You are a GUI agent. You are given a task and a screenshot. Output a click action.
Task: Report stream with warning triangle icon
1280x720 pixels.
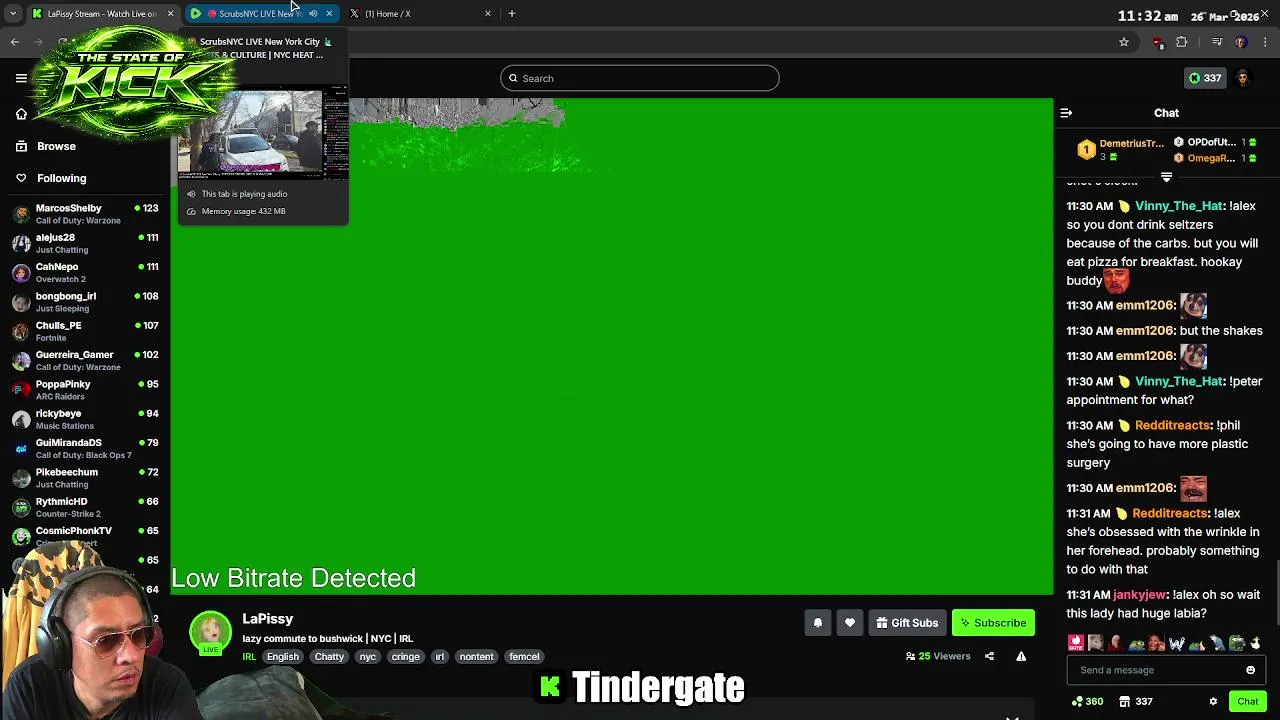tap(1021, 657)
